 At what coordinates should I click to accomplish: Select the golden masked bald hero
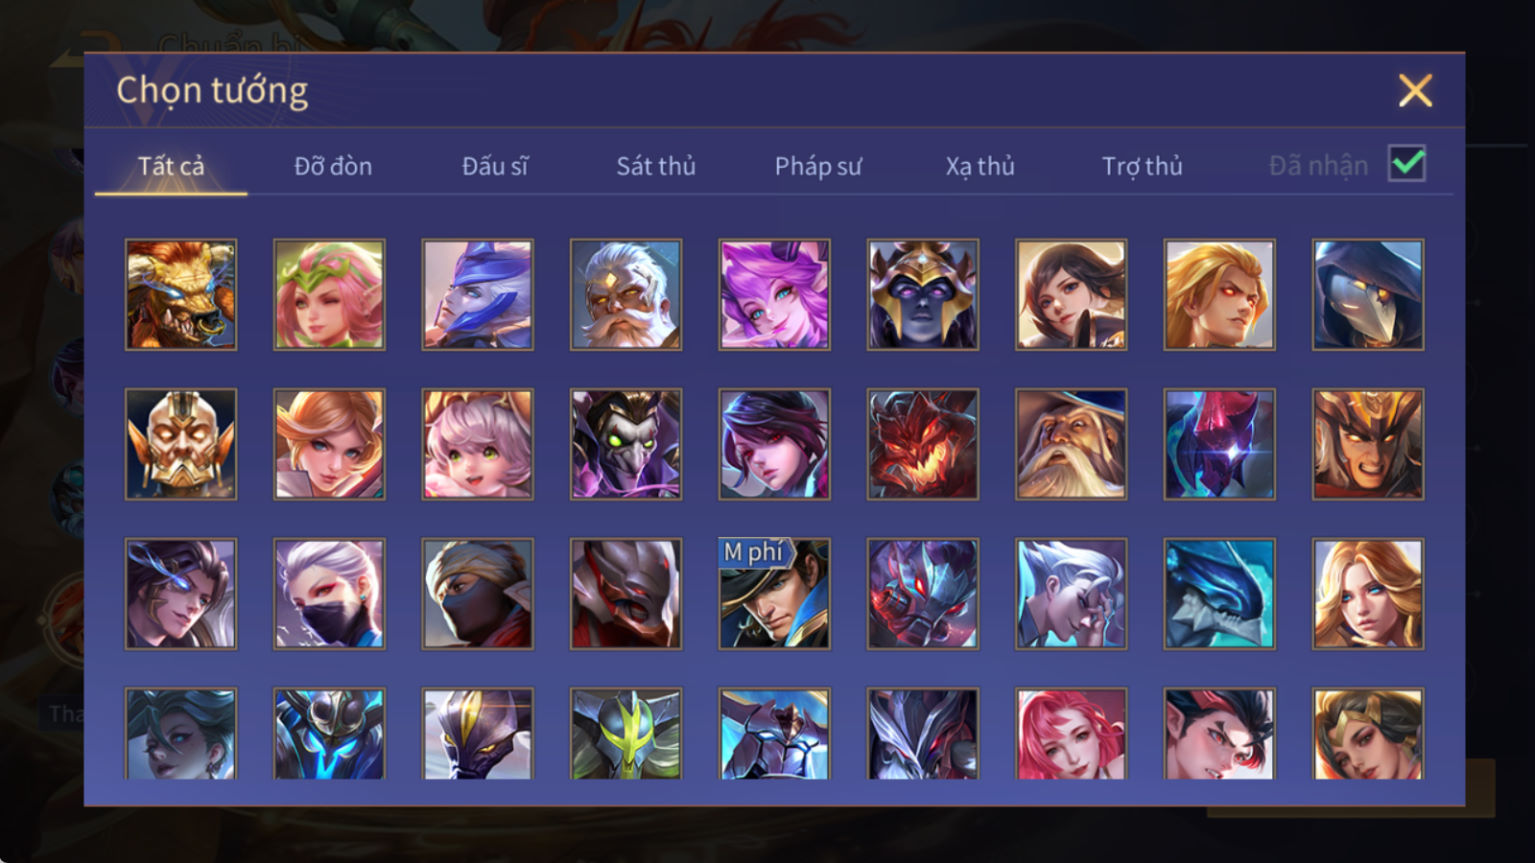pos(181,444)
